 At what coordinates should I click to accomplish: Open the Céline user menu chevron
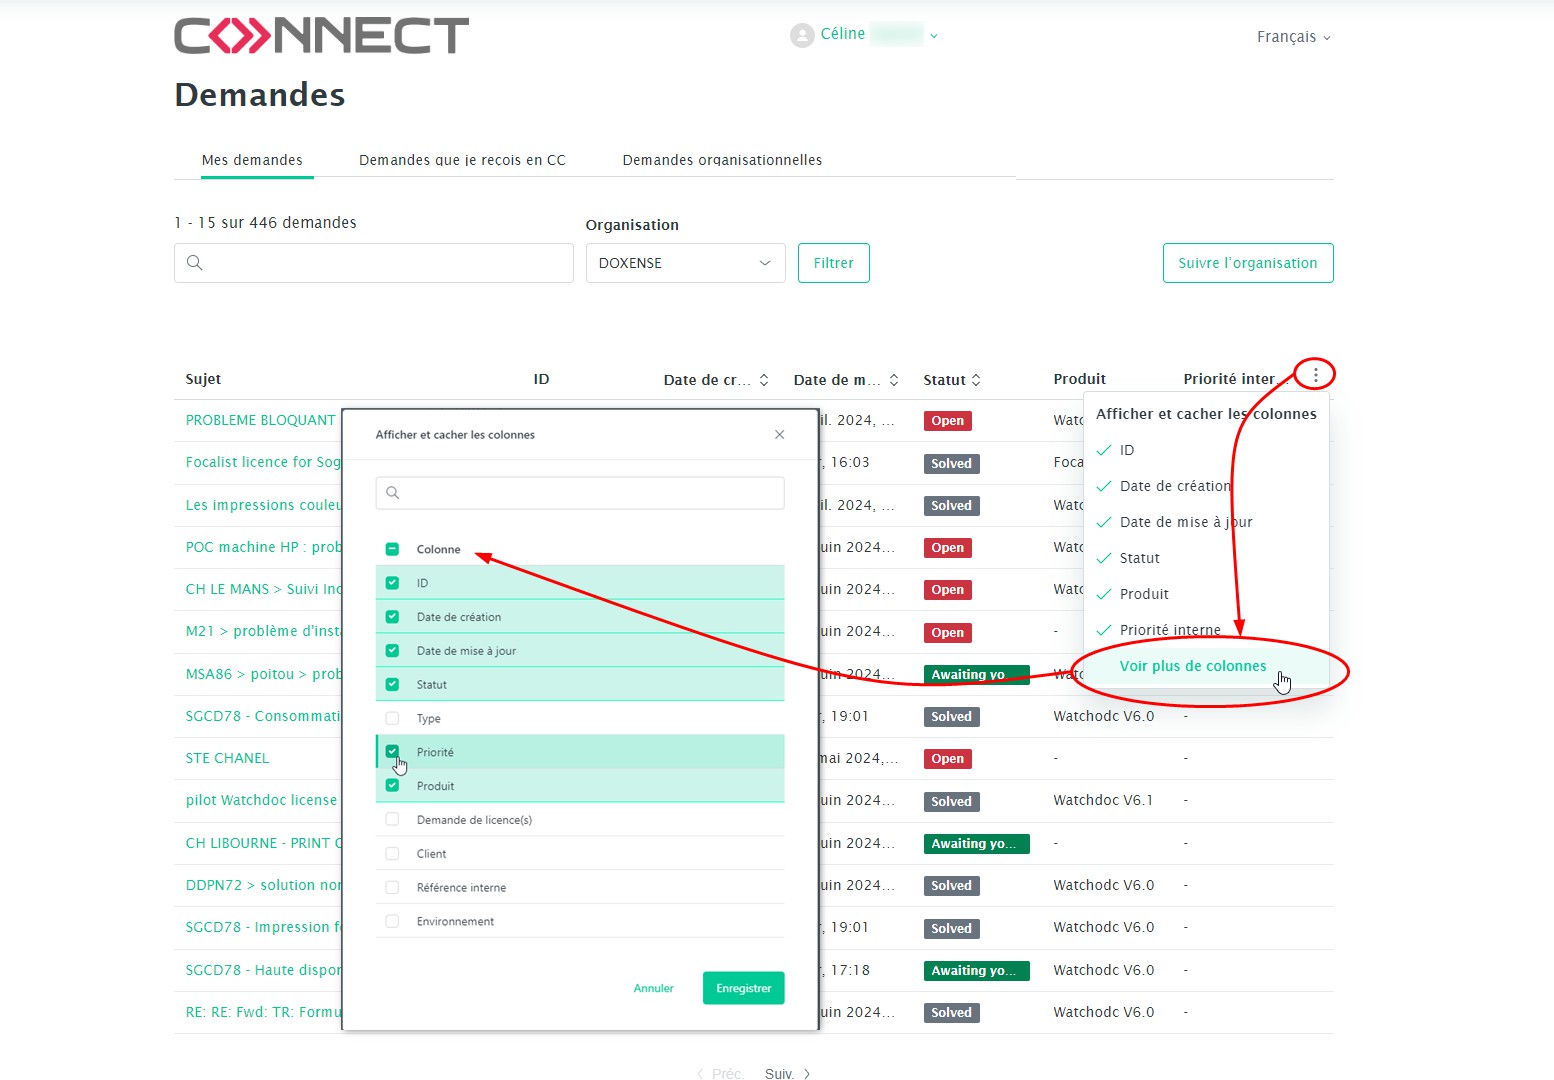coord(934,36)
